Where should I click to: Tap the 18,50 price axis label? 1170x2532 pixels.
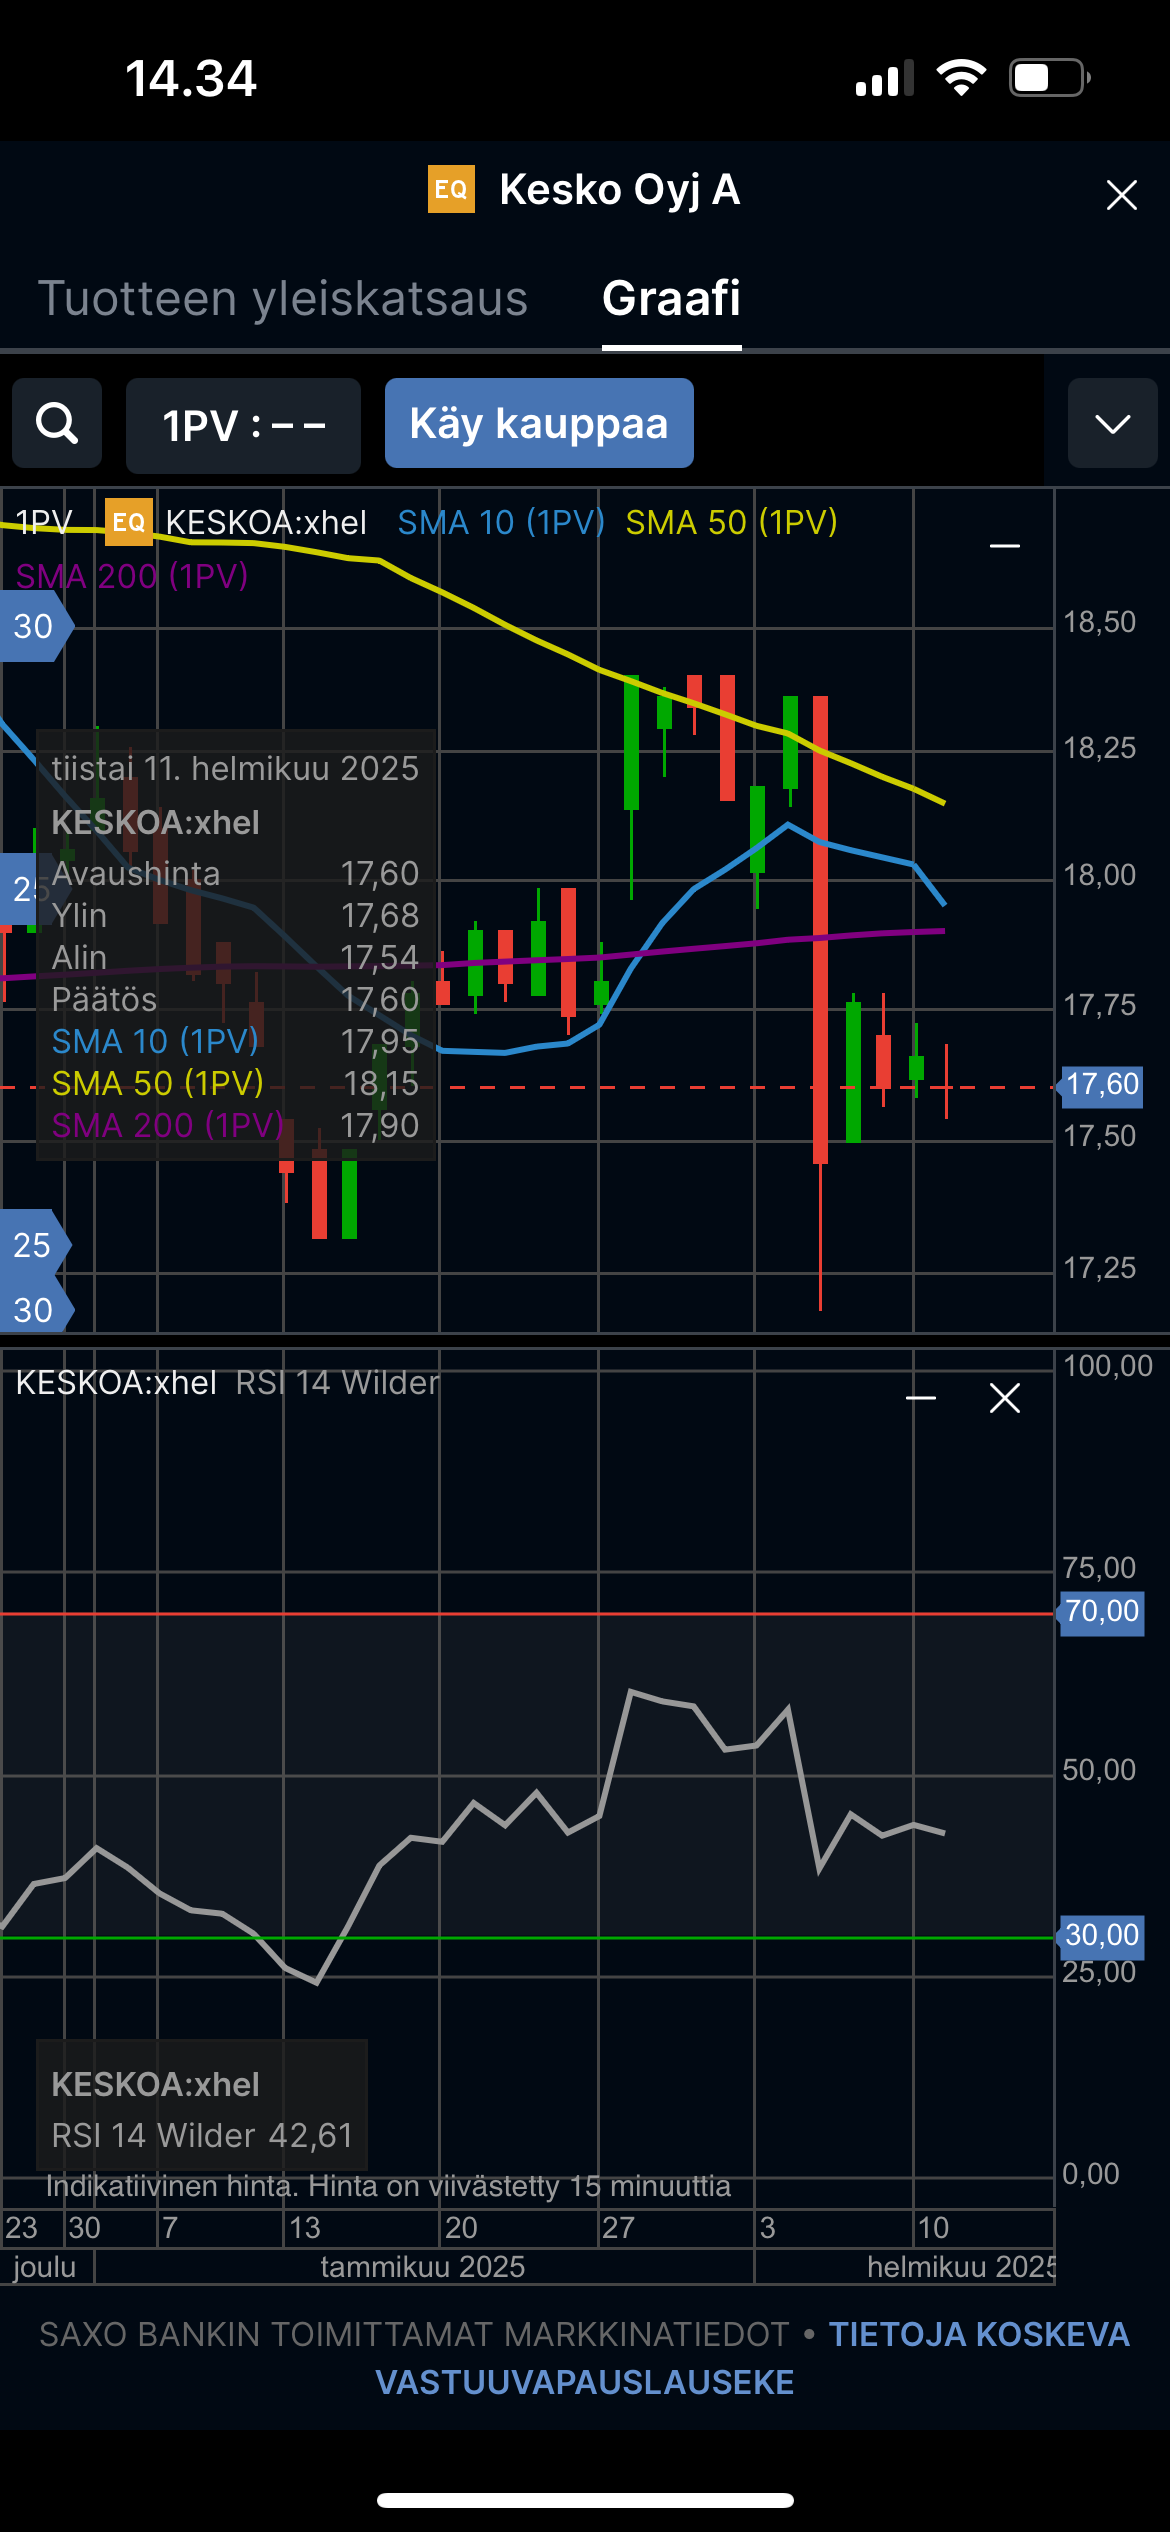pyautogui.click(x=1099, y=622)
